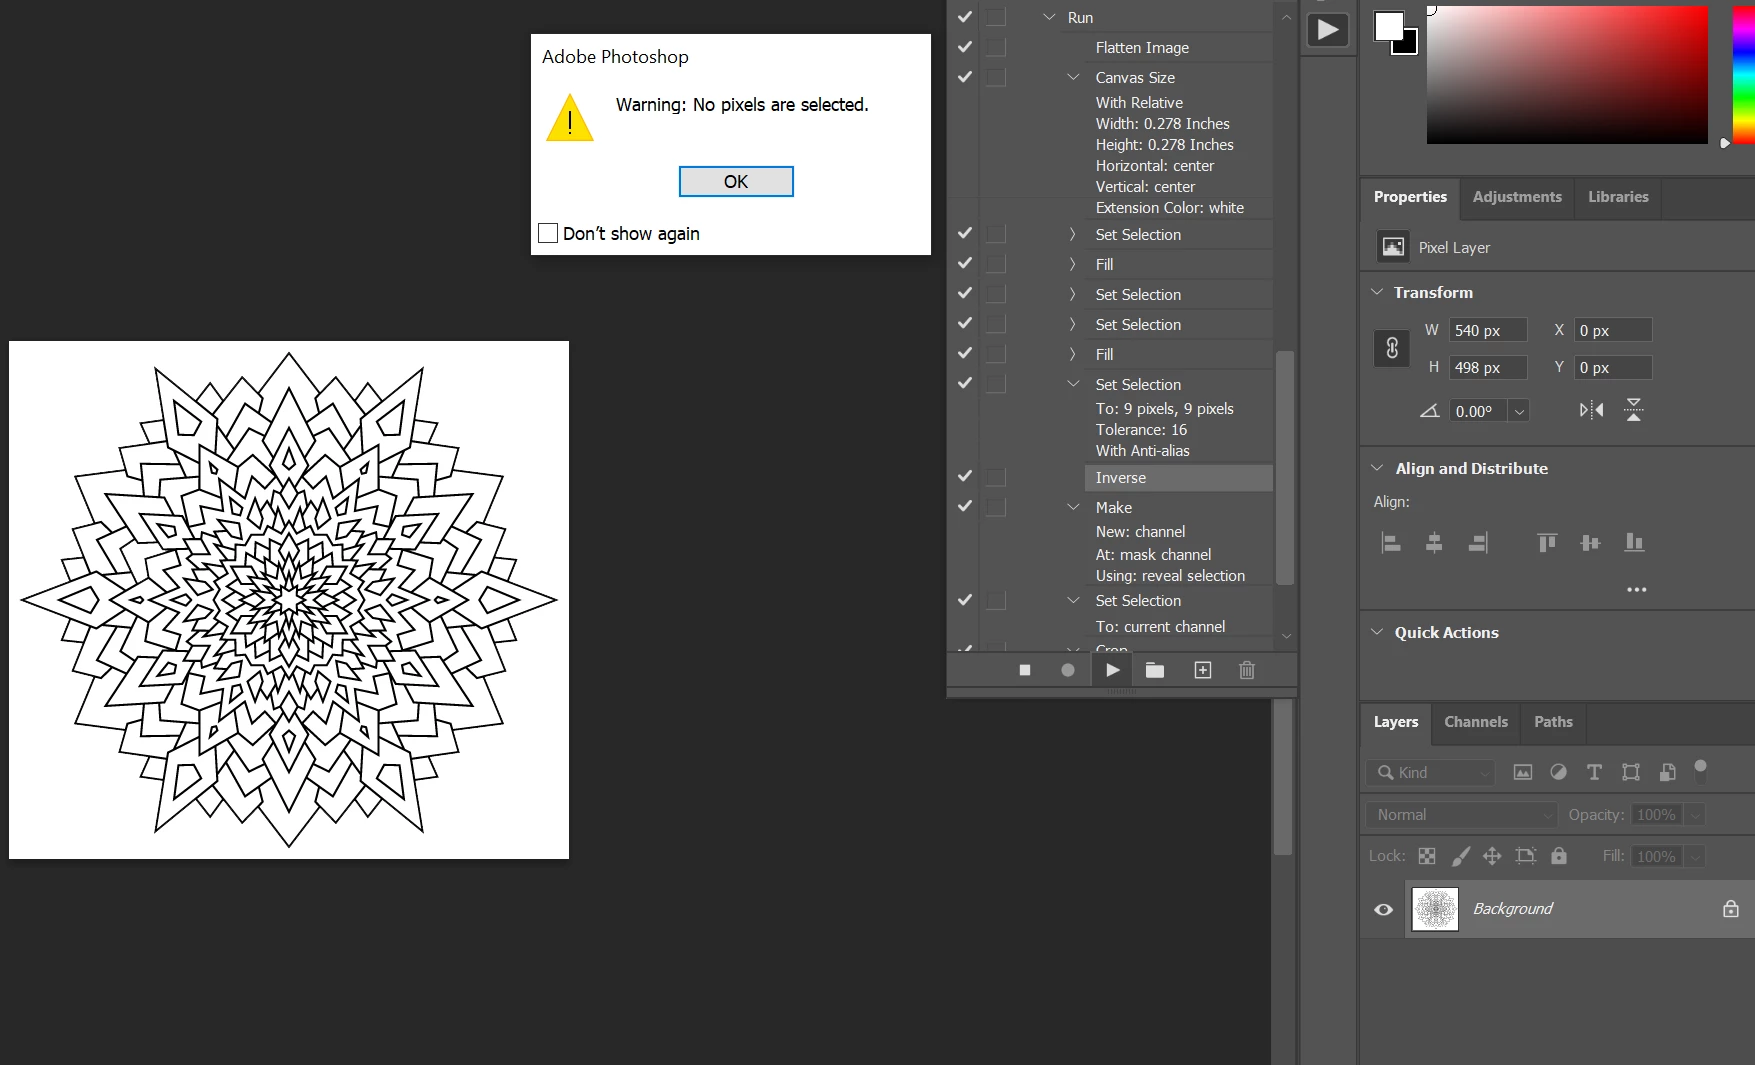Toggle the checkmark for Inverse step
The image size is (1755, 1065).
click(965, 477)
